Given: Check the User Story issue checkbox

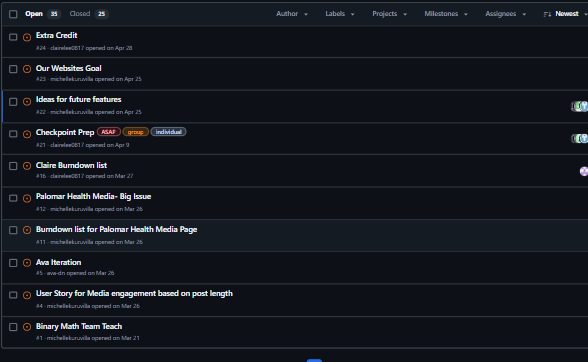Looking at the screenshot, I should (13, 295).
